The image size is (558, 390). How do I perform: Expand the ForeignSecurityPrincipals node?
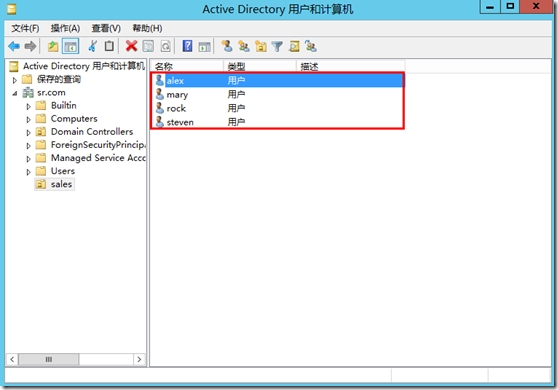[28, 146]
